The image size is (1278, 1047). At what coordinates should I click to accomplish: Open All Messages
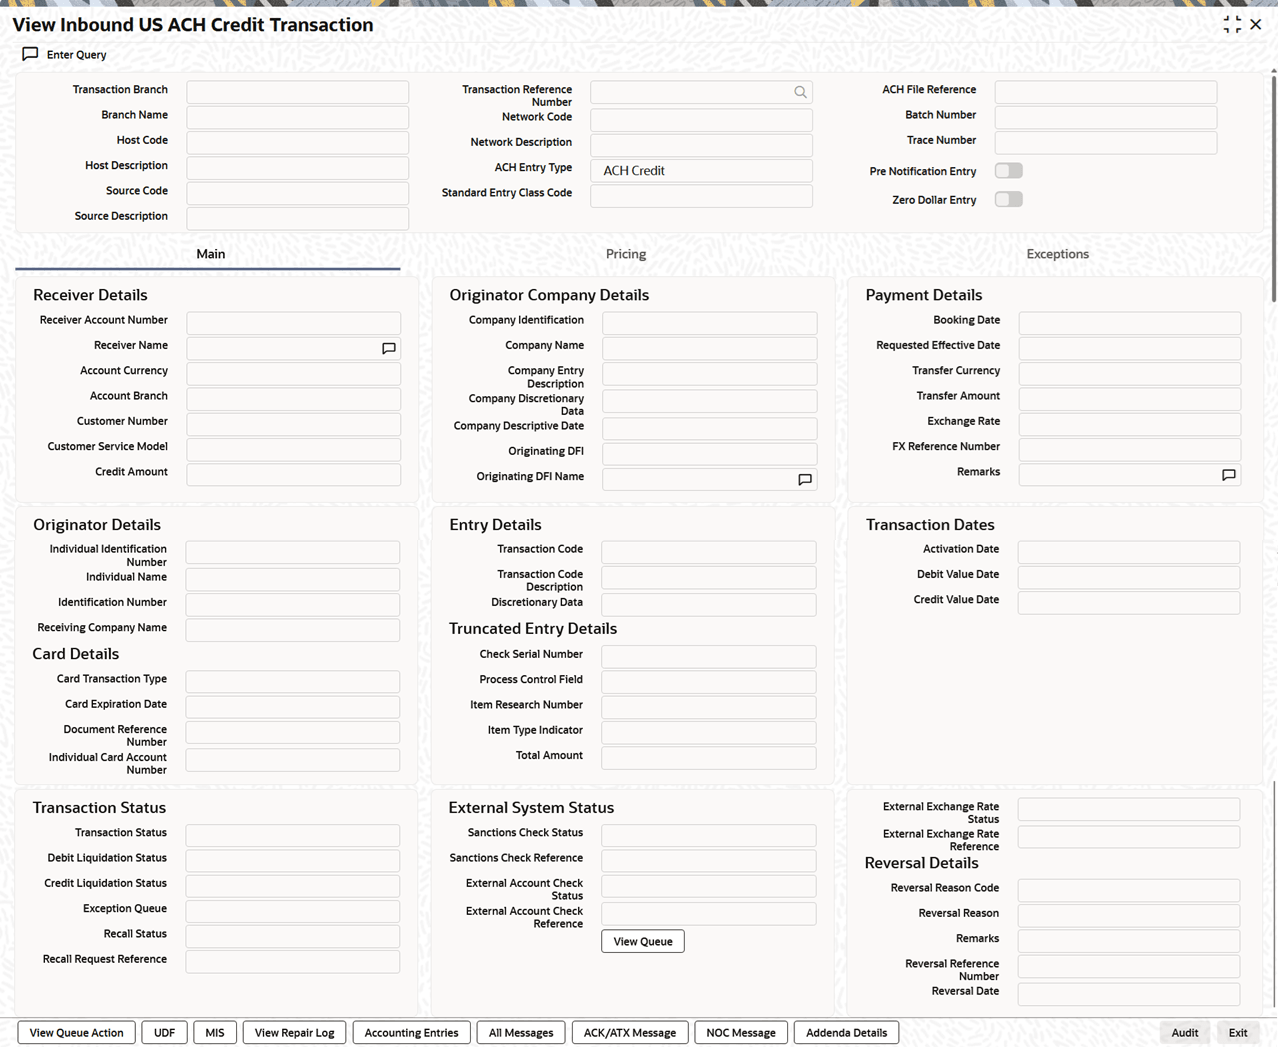click(x=521, y=1033)
